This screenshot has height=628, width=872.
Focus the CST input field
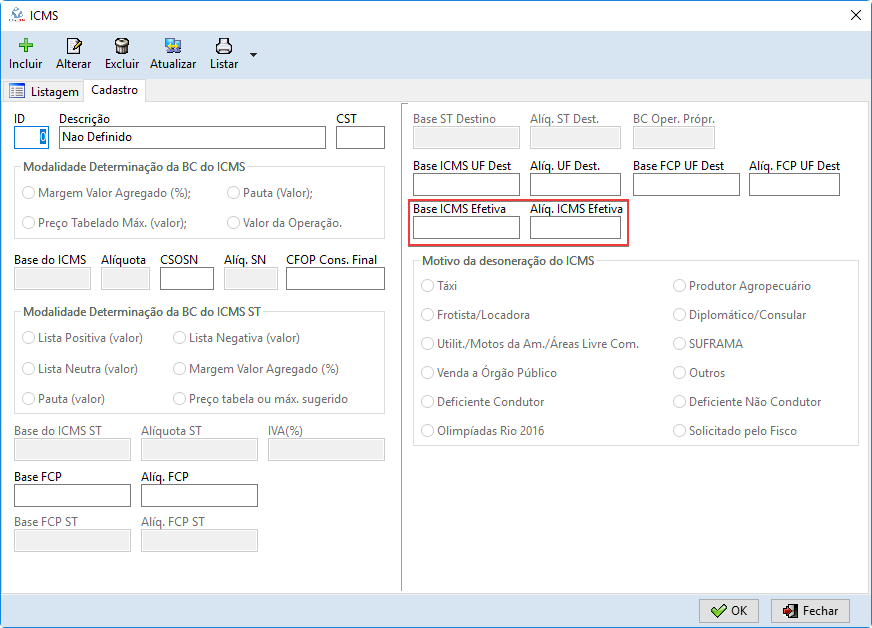[360, 137]
